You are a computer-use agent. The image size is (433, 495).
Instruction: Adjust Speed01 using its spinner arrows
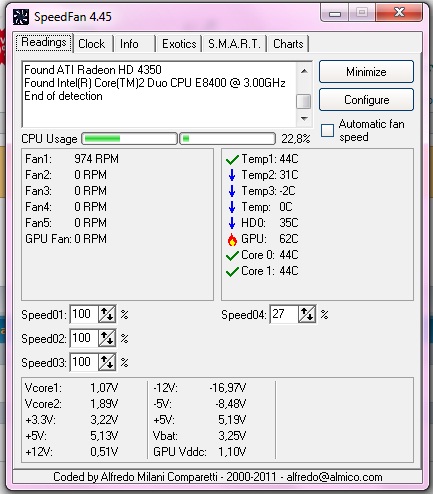[x=107, y=314]
